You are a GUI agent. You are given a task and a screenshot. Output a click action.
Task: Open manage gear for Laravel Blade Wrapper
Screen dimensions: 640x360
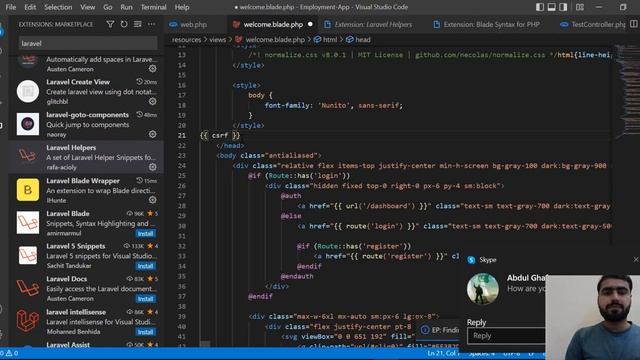(152, 200)
